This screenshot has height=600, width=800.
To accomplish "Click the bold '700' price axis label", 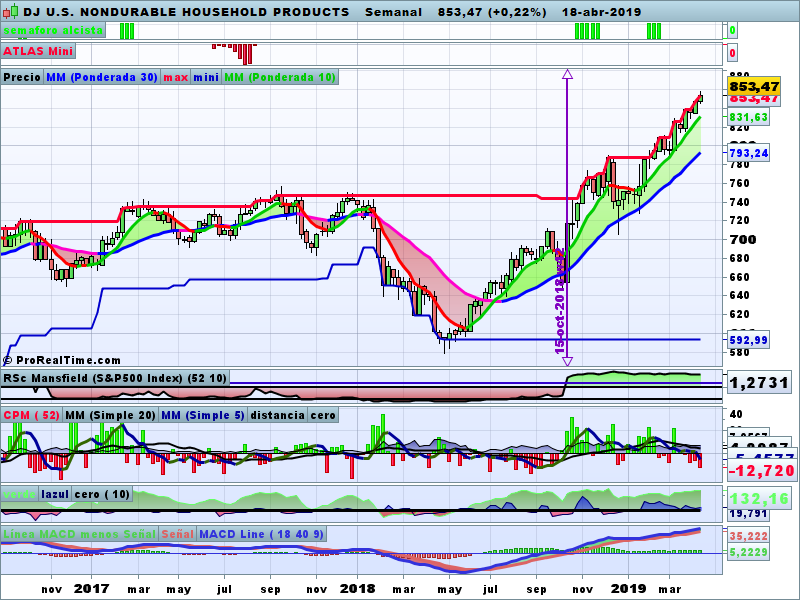I will click(742, 239).
